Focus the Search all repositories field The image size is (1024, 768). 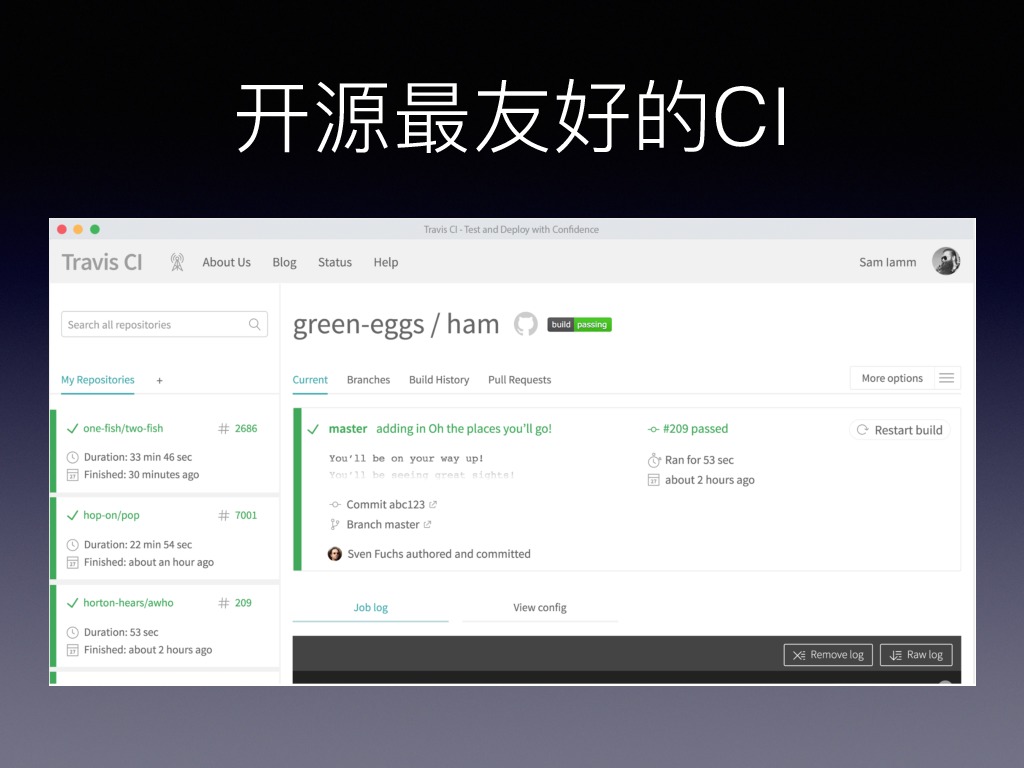click(165, 325)
